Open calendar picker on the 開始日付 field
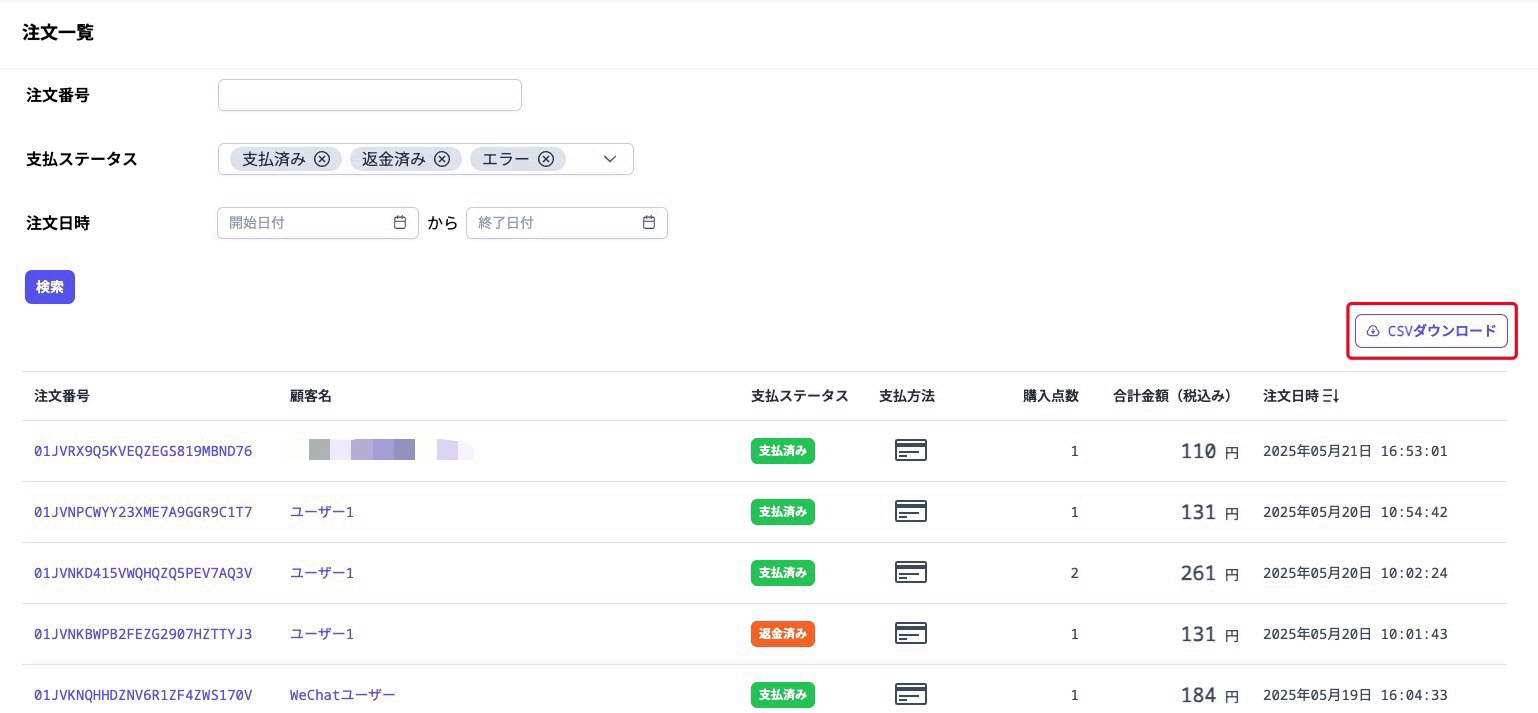The image size is (1538, 713). click(x=400, y=223)
